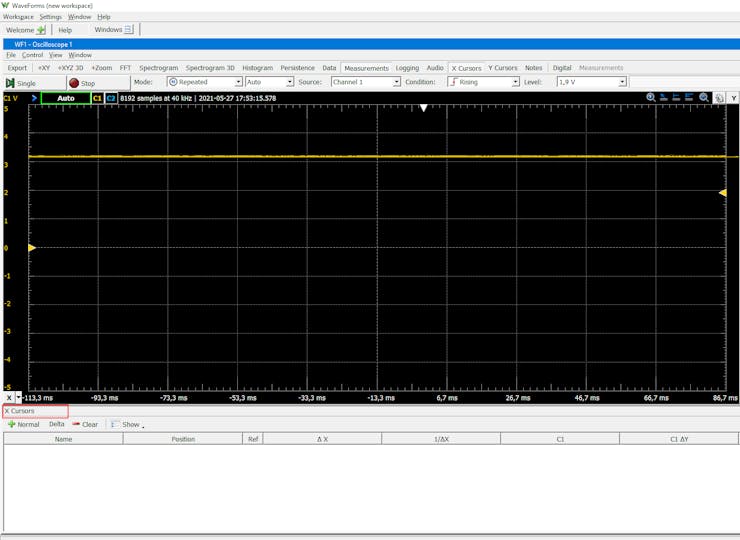The width and height of the screenshot is (740, 540).
Task: Open the Show options dropdown in cursors panel
Action: point(128,424)
